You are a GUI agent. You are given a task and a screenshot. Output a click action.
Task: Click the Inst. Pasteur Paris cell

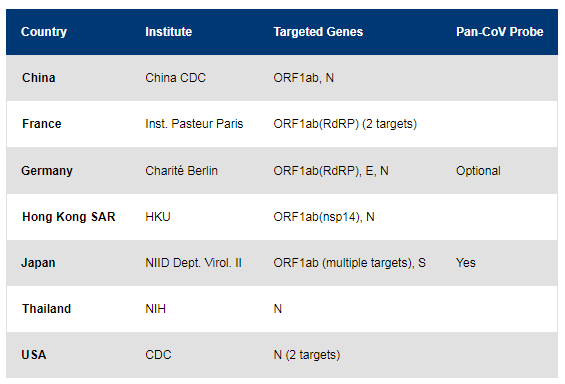click(x=194, y=124)
